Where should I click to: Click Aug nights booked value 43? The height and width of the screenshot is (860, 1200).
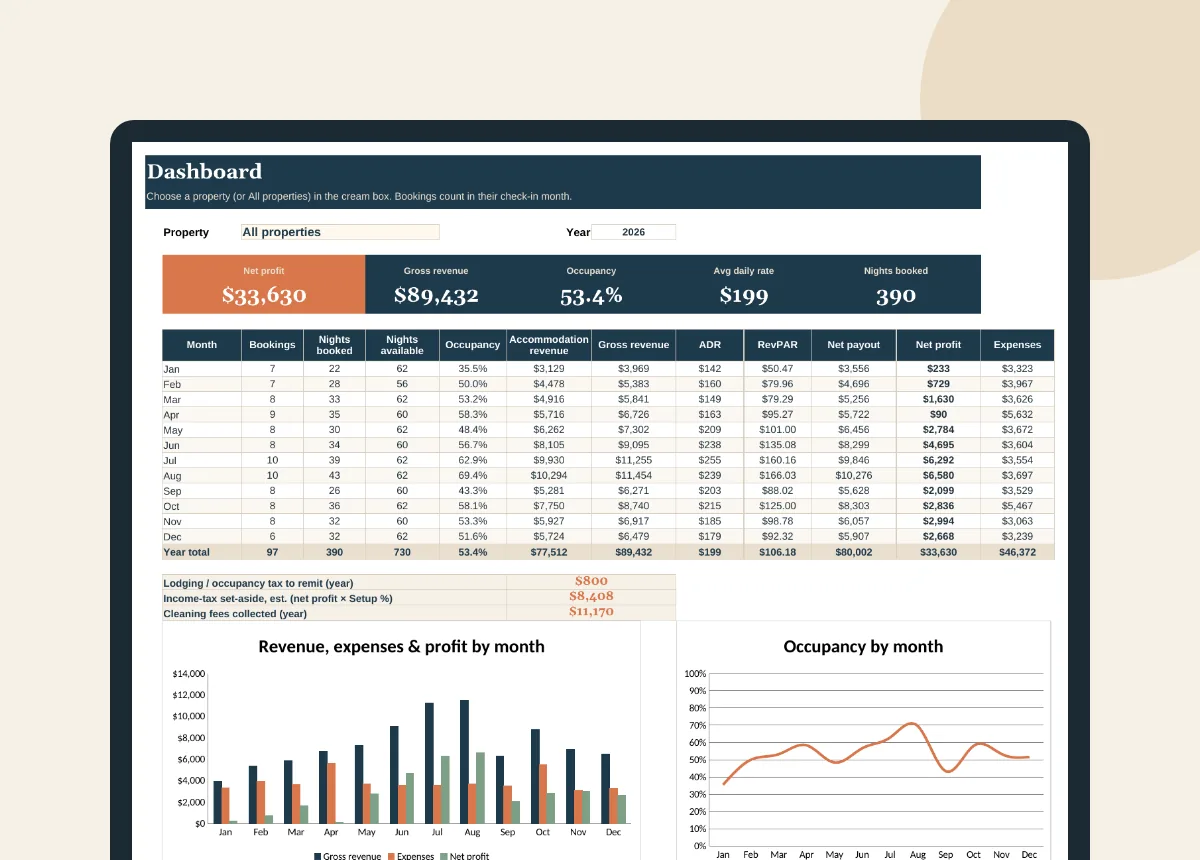[334, 476]
